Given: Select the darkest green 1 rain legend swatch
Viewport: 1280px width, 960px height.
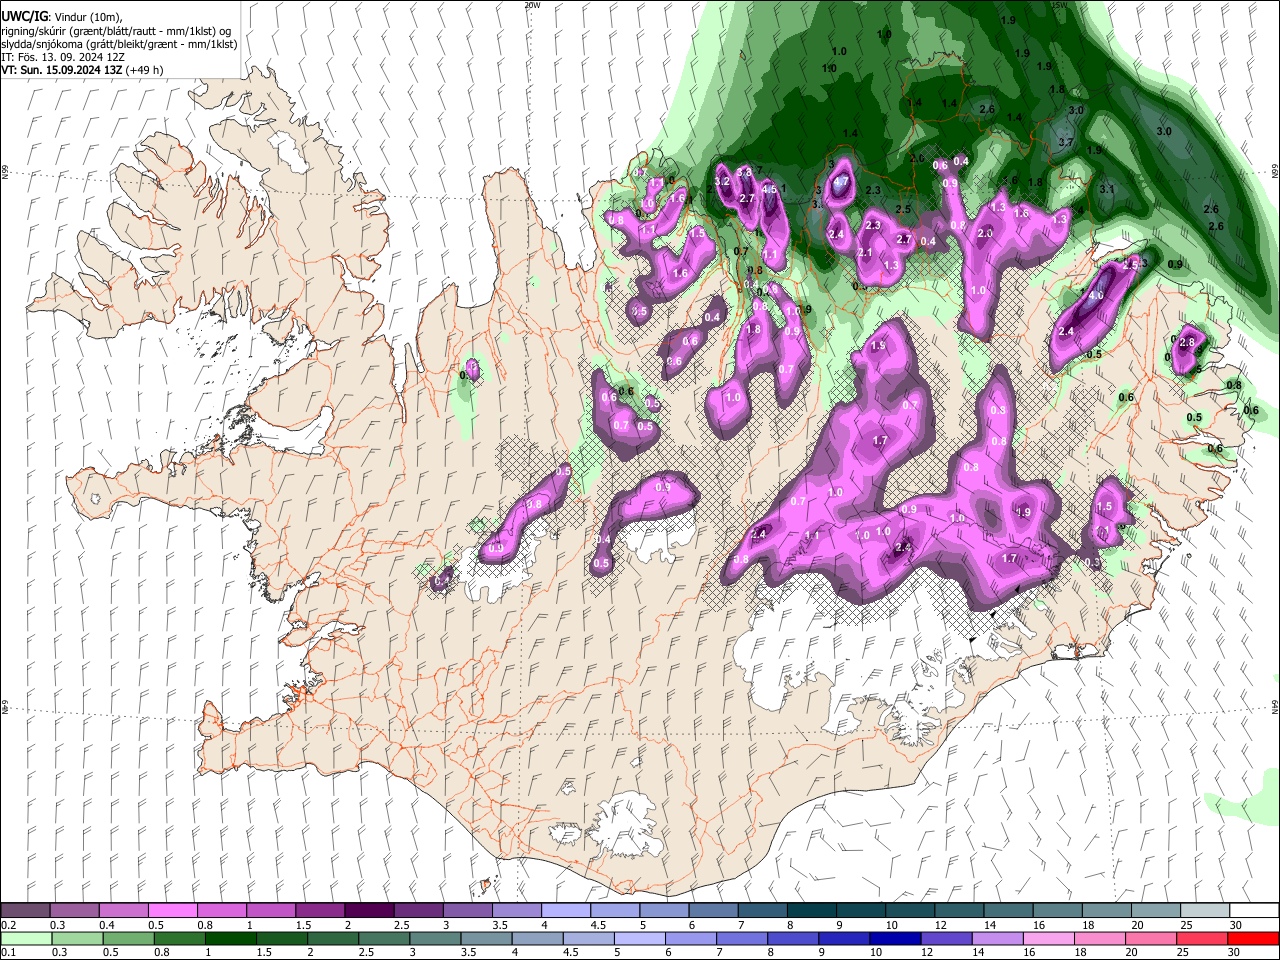Looking at the screenshot, I should pyautogui.click(x=230, y=938).
